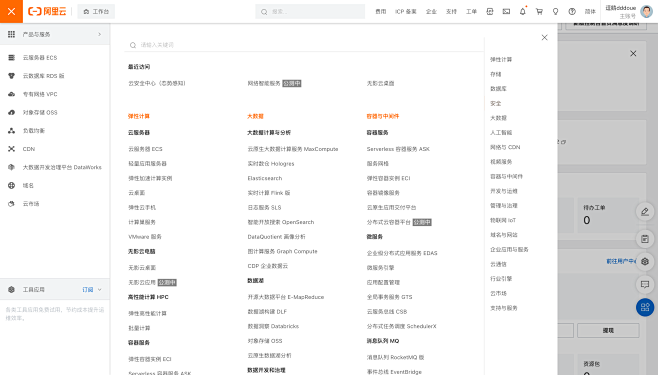Open the 支持 top menu
Image resolution: width=658 pixels, height=375 pixels.
pos(452,12)
